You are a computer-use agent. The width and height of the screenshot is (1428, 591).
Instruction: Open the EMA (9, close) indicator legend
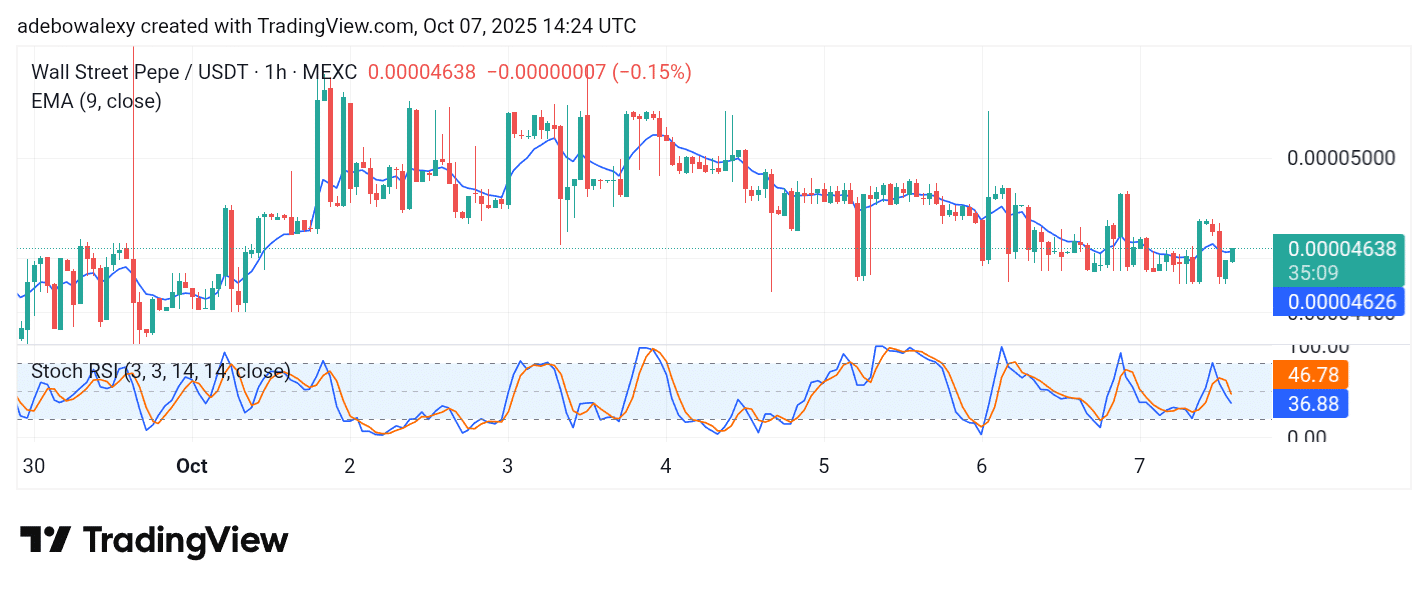(96, 101)
